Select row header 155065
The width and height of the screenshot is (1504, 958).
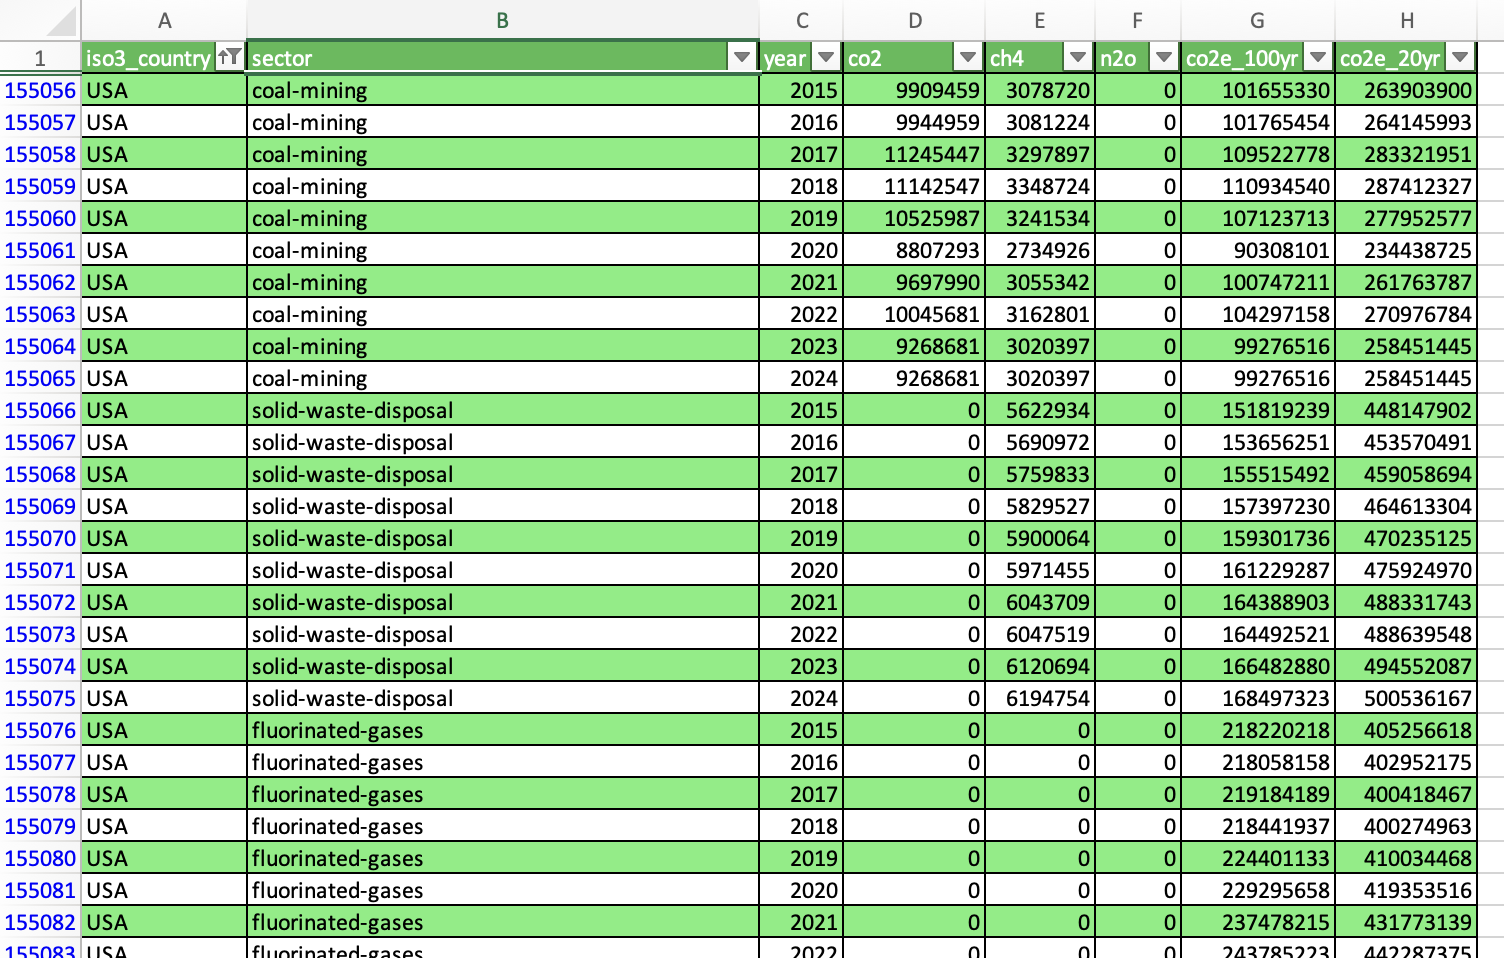tap(40, 378)
